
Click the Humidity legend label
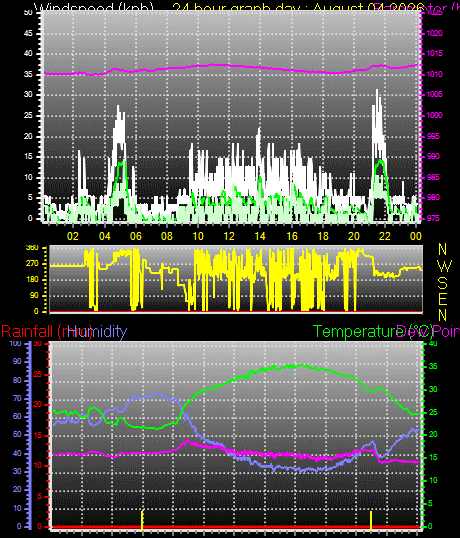coord(97,332)
